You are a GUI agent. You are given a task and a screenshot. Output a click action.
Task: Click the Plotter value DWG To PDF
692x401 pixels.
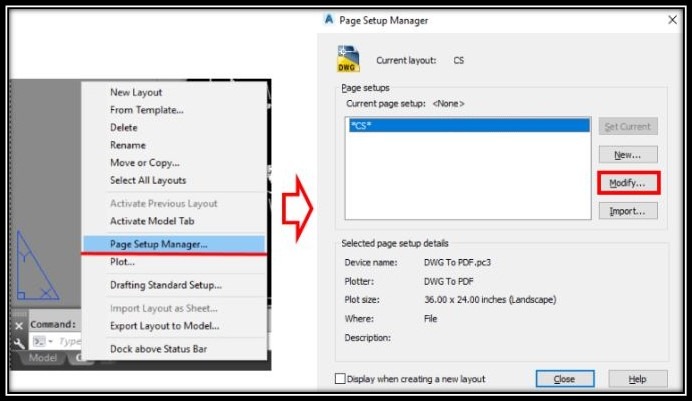pyautogui.click(x=448, y=281)
